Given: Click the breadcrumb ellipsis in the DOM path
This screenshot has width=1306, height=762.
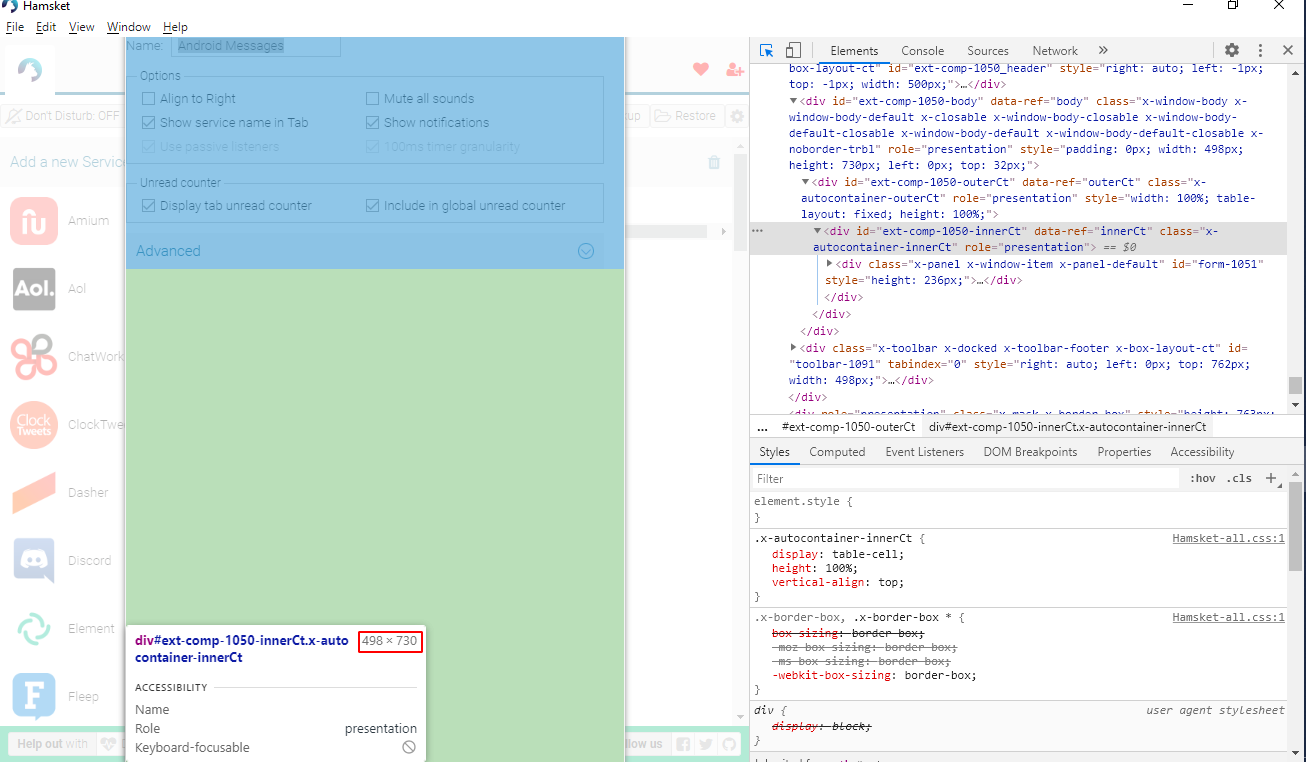Looking at the screenshot, I should 763,427.
